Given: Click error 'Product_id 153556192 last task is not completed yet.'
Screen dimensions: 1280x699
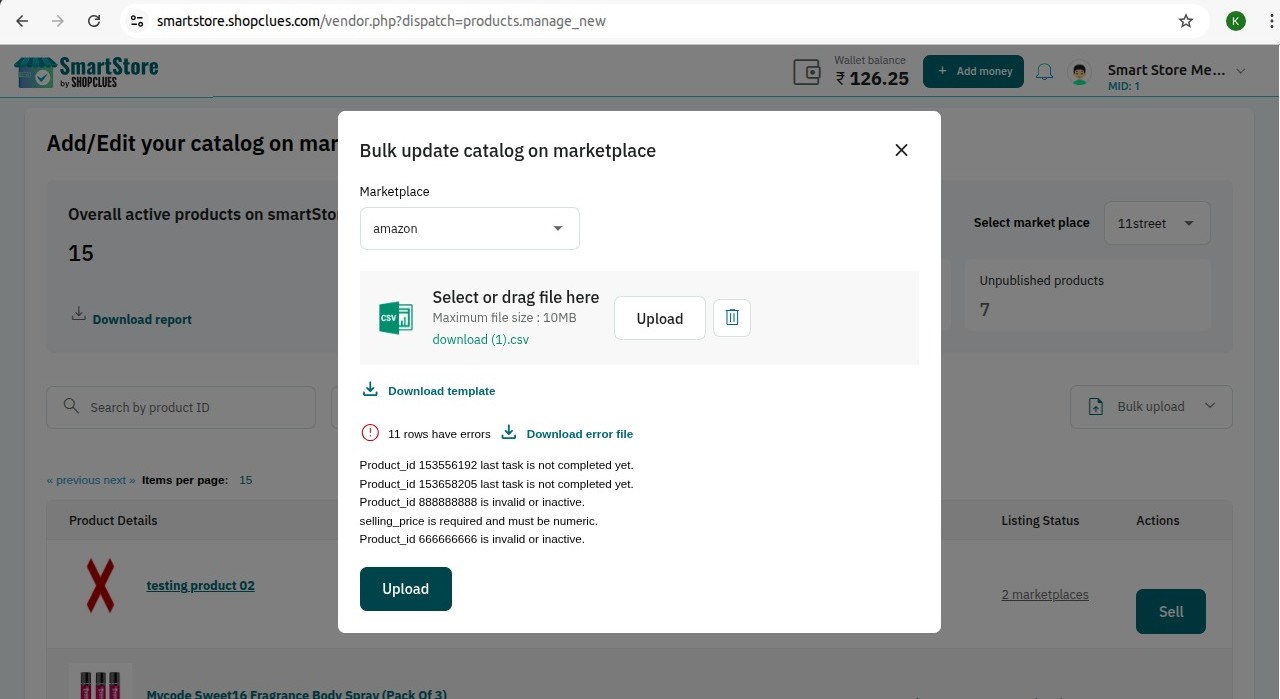Looking at the screenshot, I should [497, 465].
